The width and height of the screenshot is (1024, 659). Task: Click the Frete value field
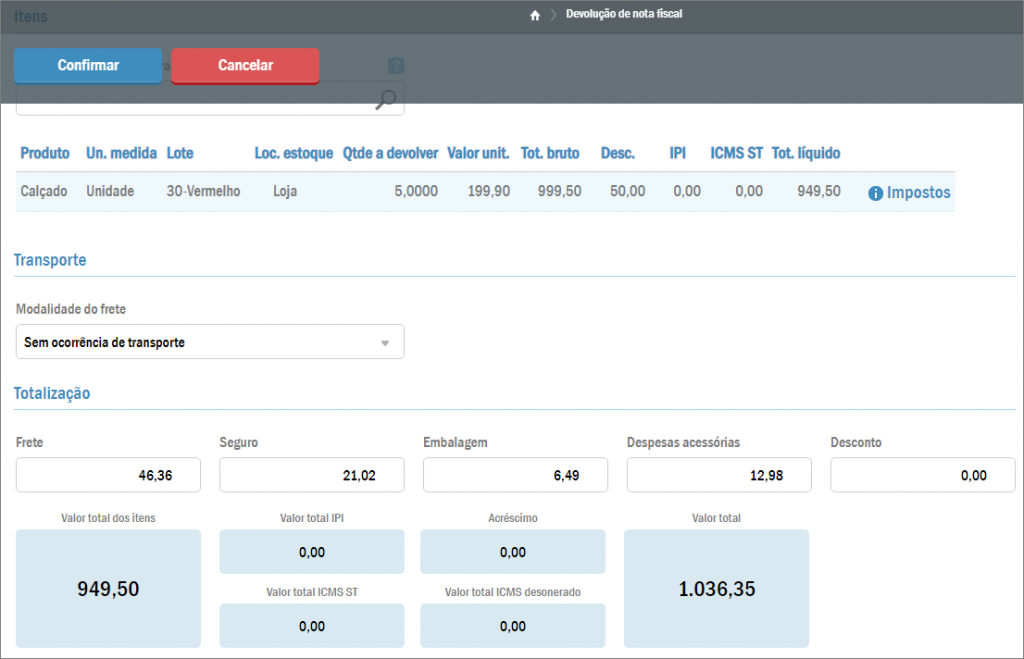tap(108, 476)
